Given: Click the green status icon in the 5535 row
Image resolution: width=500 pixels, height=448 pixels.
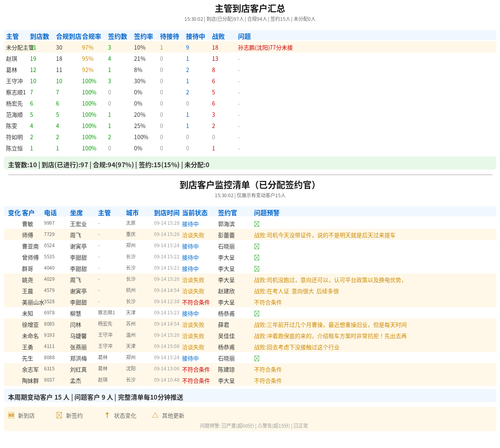Looking at the screenshot, I should 257,258.
